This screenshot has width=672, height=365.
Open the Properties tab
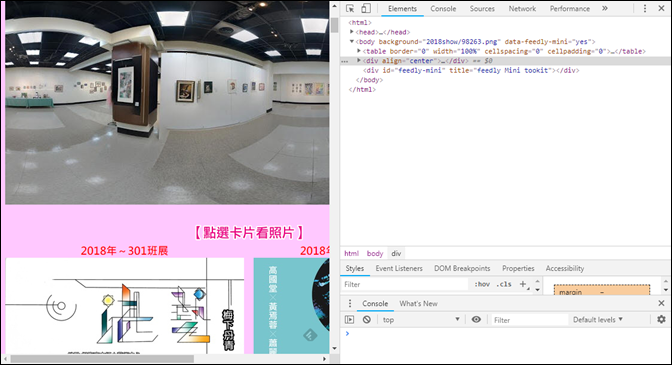pyautogui.click(x=518, y=268)
